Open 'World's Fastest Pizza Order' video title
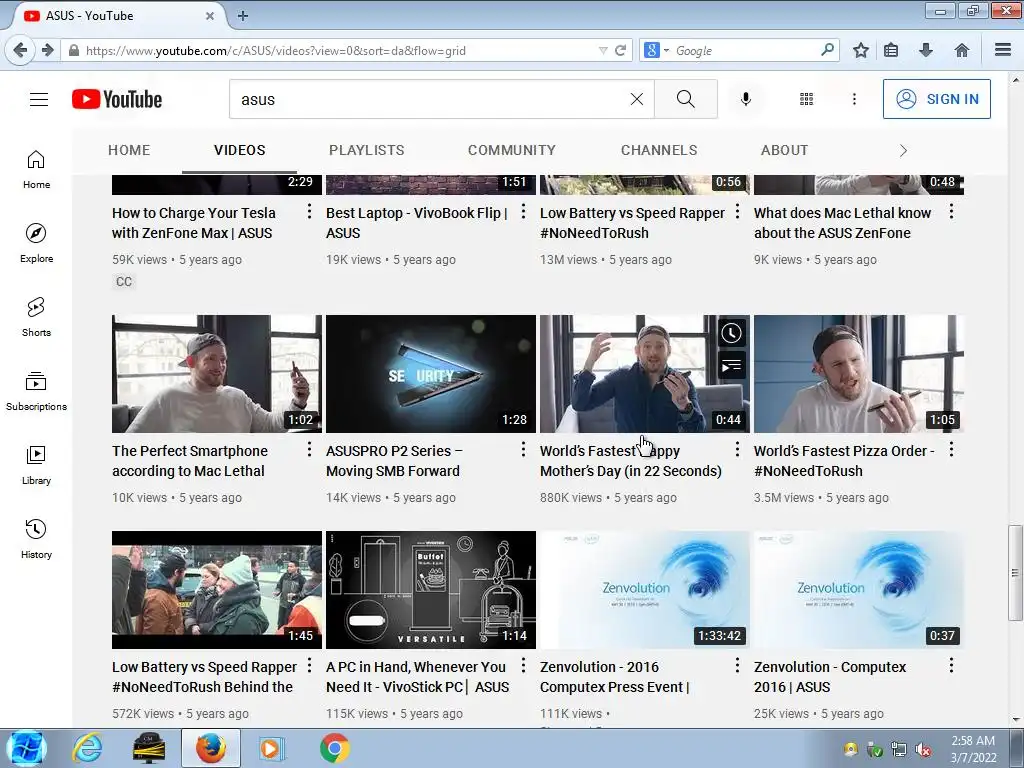The image size is (1024, 768). click(x=844, y=461)
